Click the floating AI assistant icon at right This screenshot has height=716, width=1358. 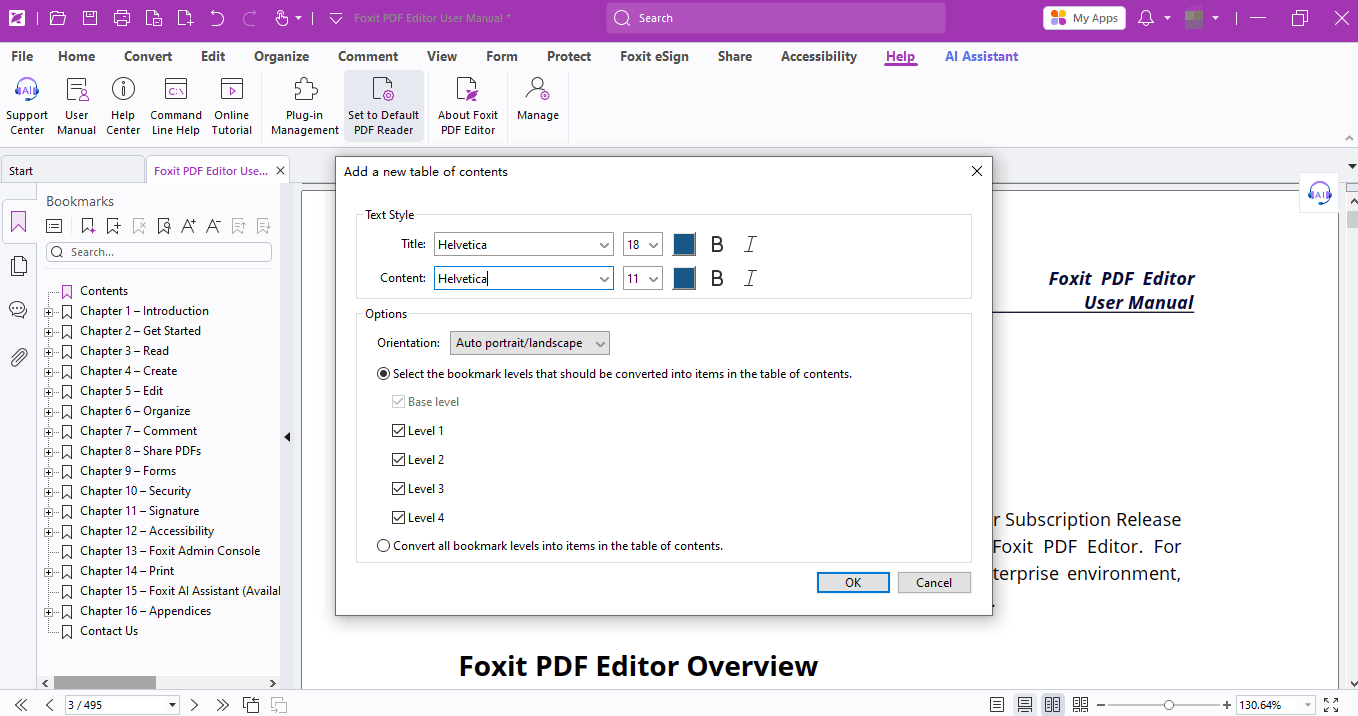(1319, 193)
